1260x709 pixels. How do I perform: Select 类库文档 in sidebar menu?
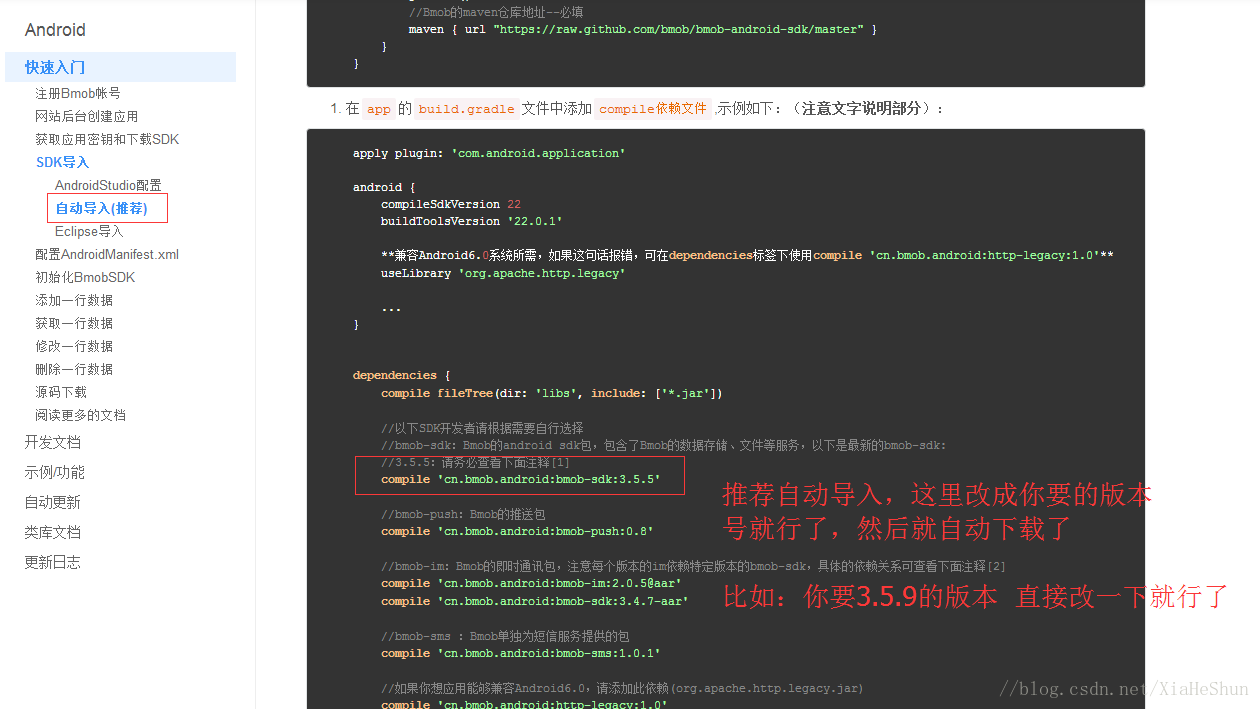[x=53, y=532]
